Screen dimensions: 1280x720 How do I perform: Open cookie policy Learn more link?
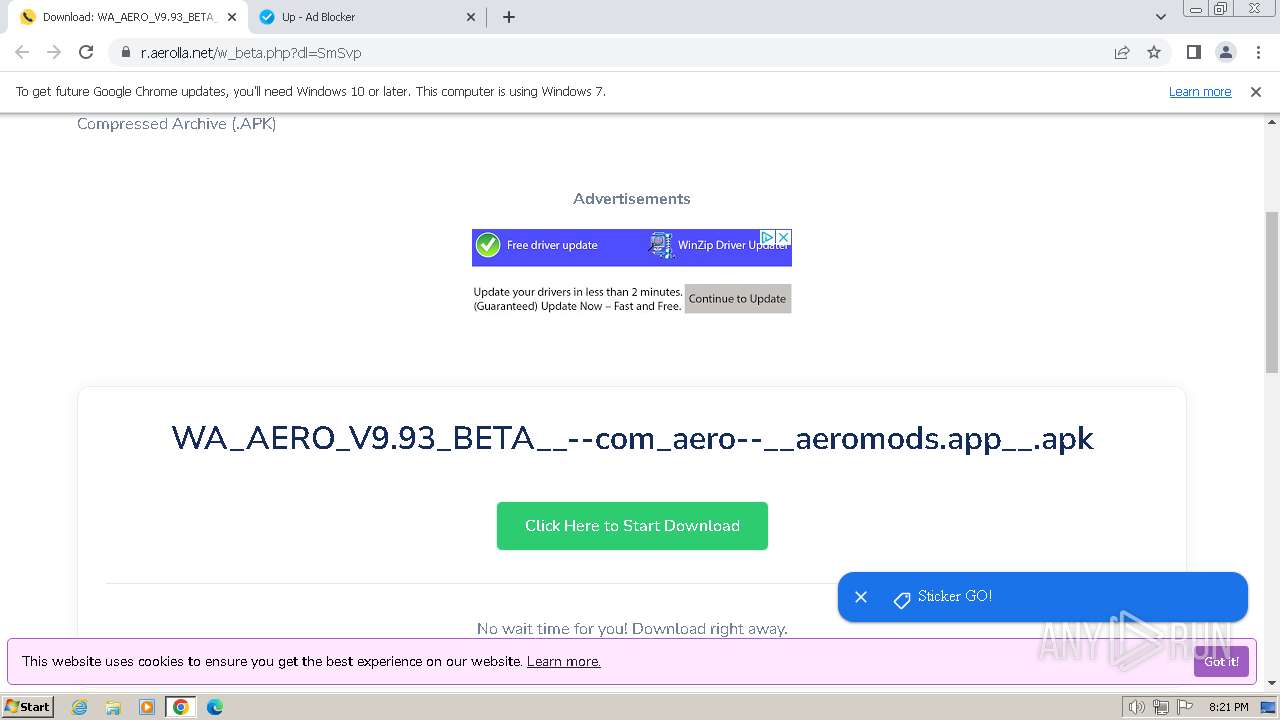564,661
